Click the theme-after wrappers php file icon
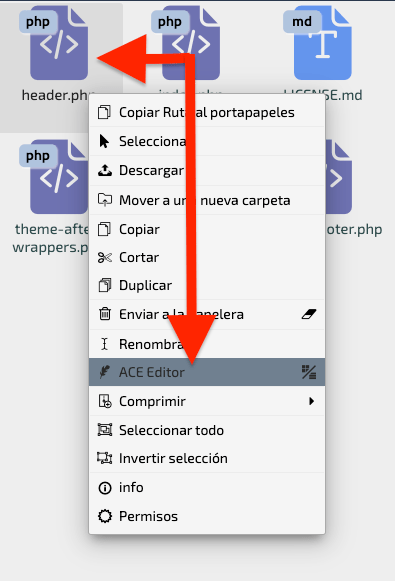 (54, 177)
